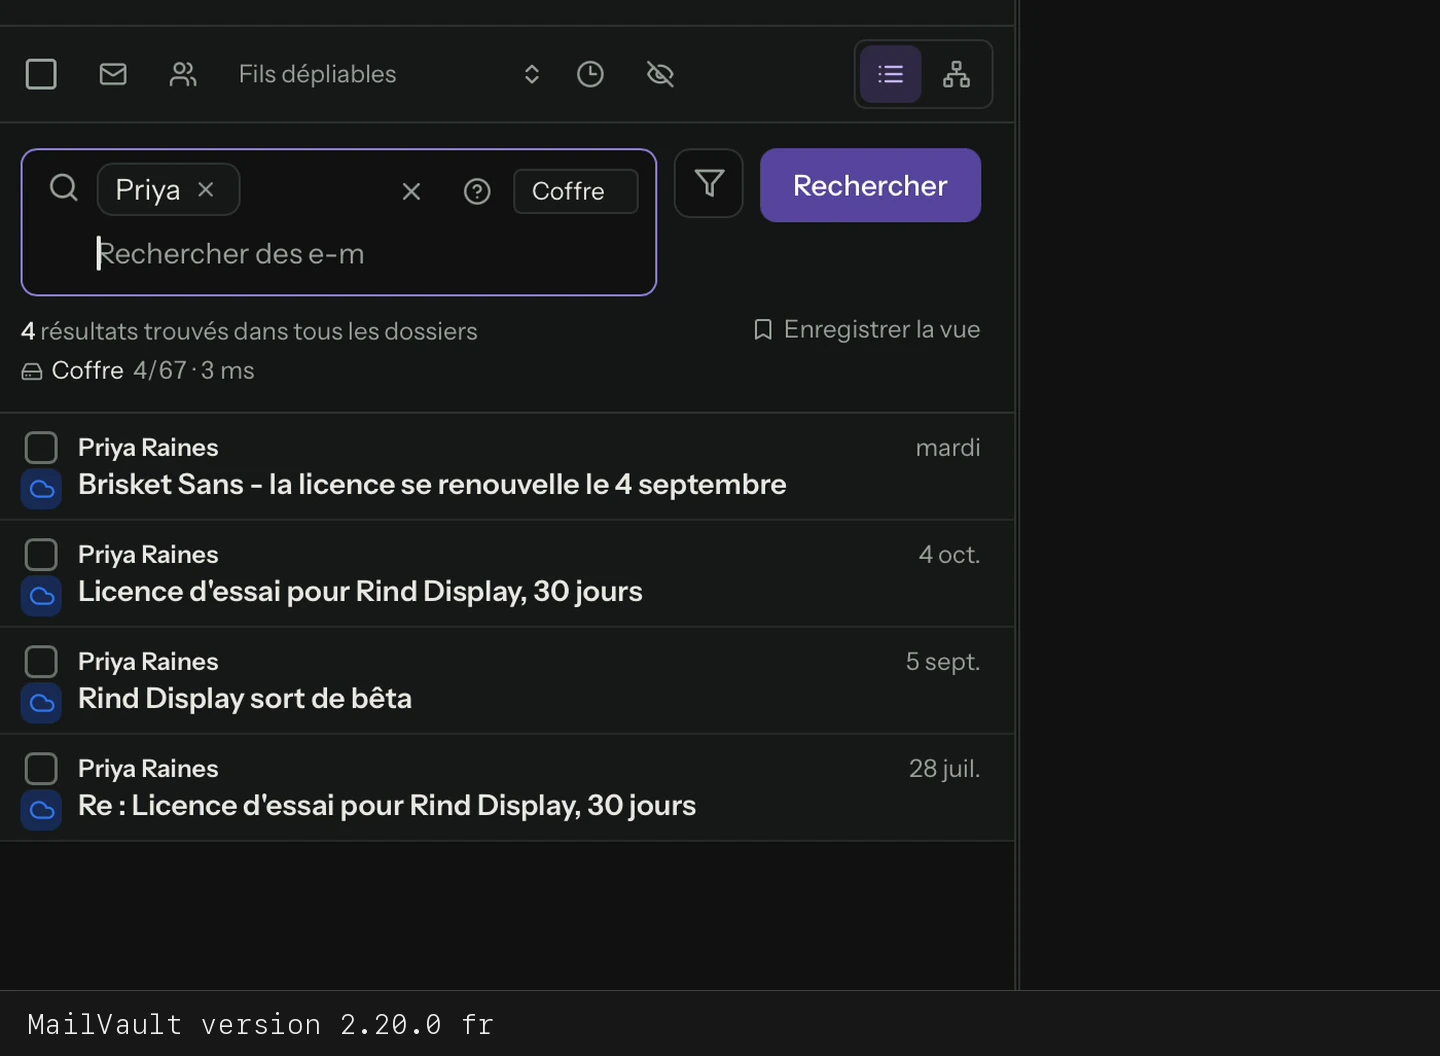Check the Brisket Sans email checkbox
Viewport: 1440px width, 1056px height.
coord(41,447)
